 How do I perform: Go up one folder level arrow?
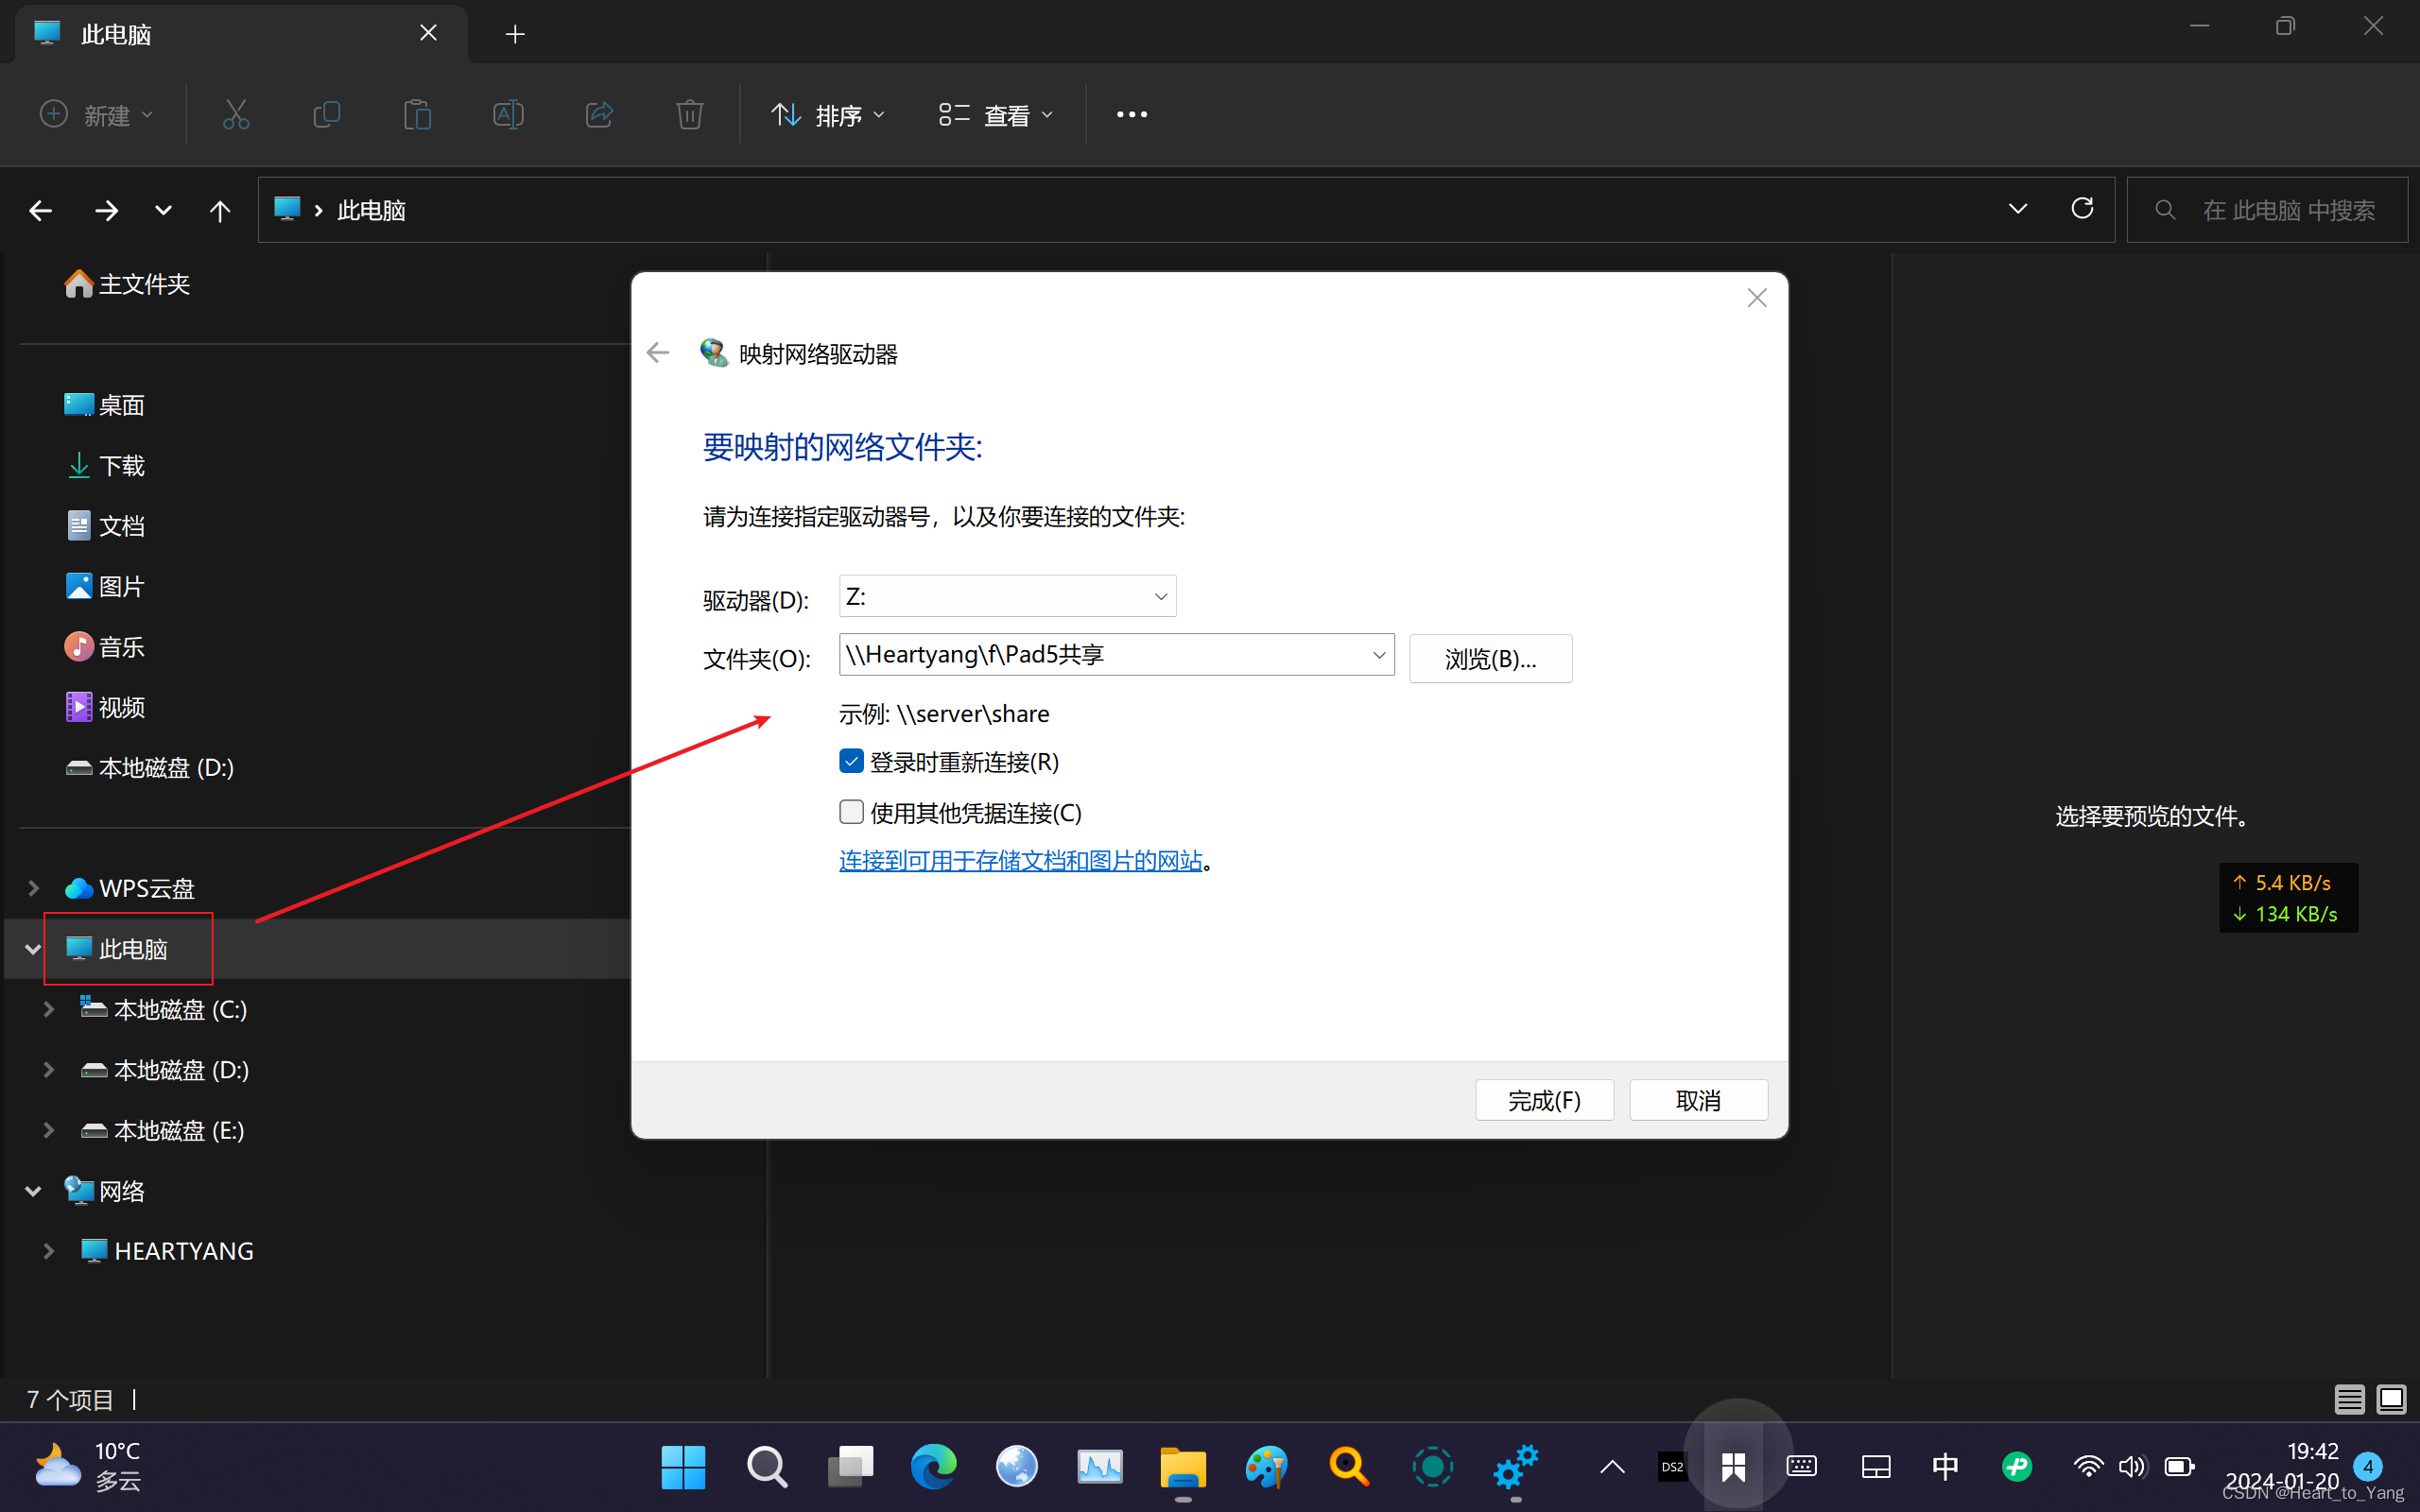[x=220, y=210]
